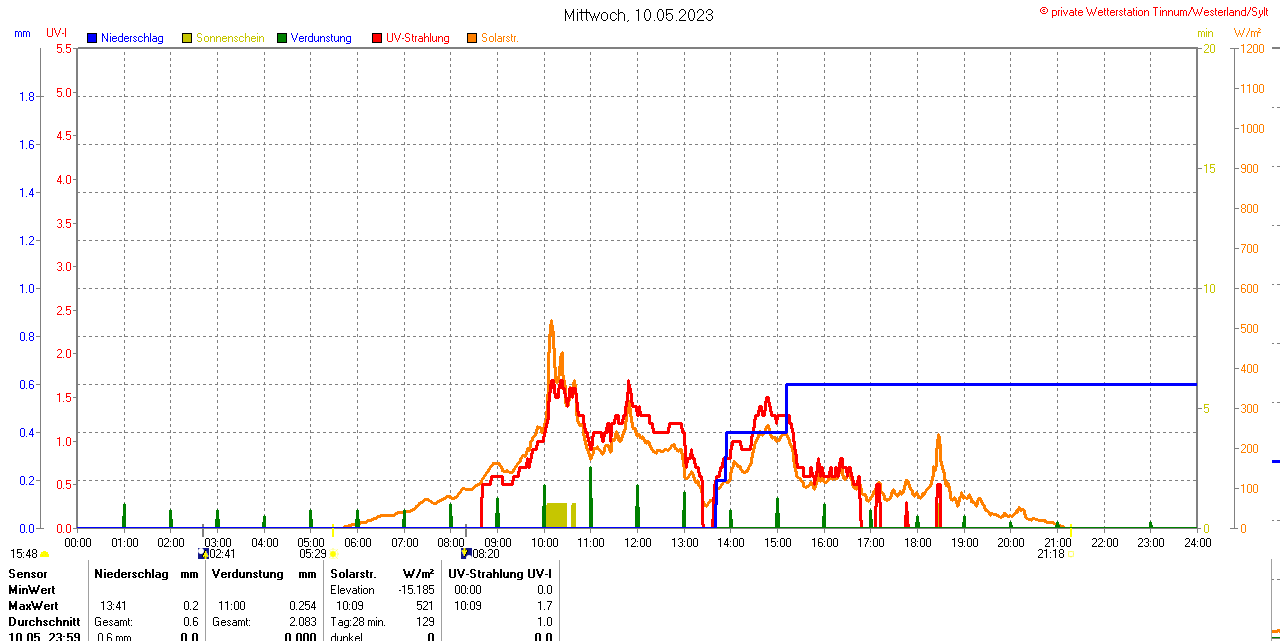Click the Sensor header in data table
Image resolution: width=1280 pixels, height=641 pixels.
click(x=27, y=574)
